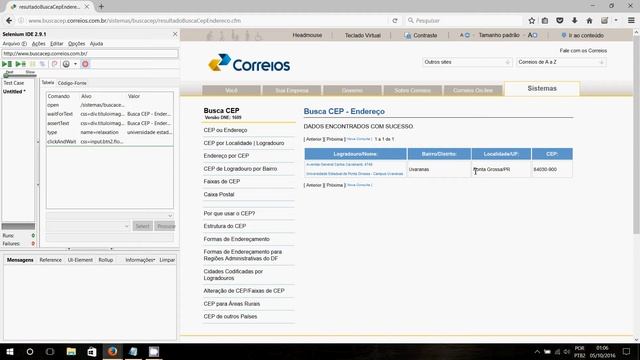Click the Selenium Base URL field
Viewport: 640px width, 360px height.
(90, 53)
